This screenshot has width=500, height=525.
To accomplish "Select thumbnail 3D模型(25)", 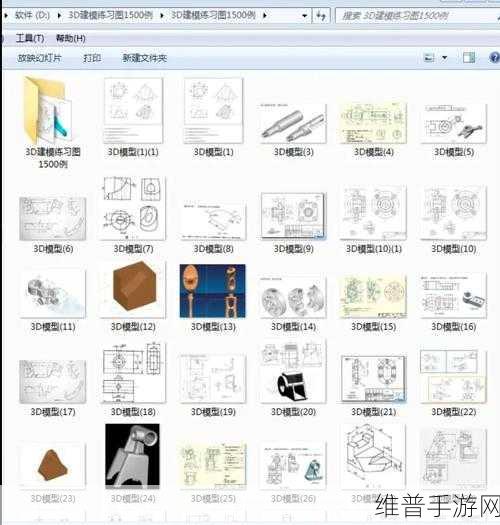I will click(213, 466).
